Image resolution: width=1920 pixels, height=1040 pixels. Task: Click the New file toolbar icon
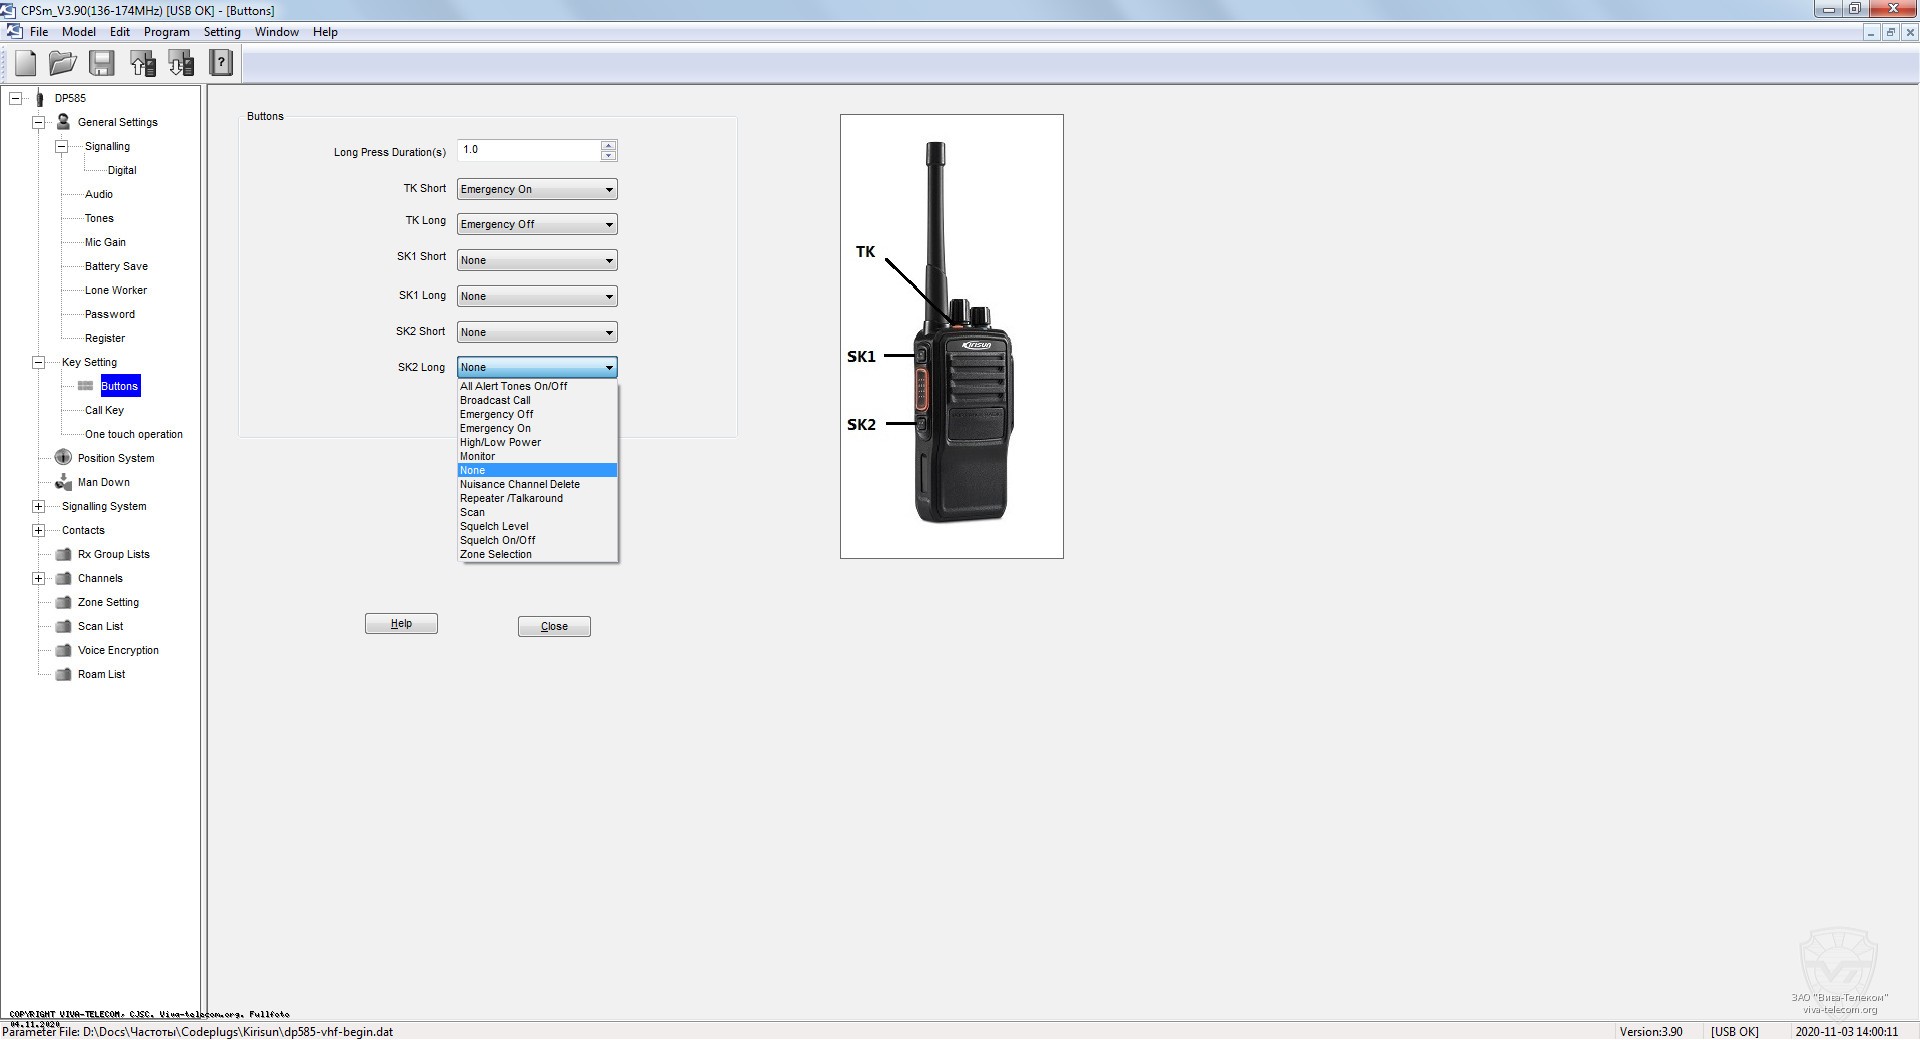26,64
